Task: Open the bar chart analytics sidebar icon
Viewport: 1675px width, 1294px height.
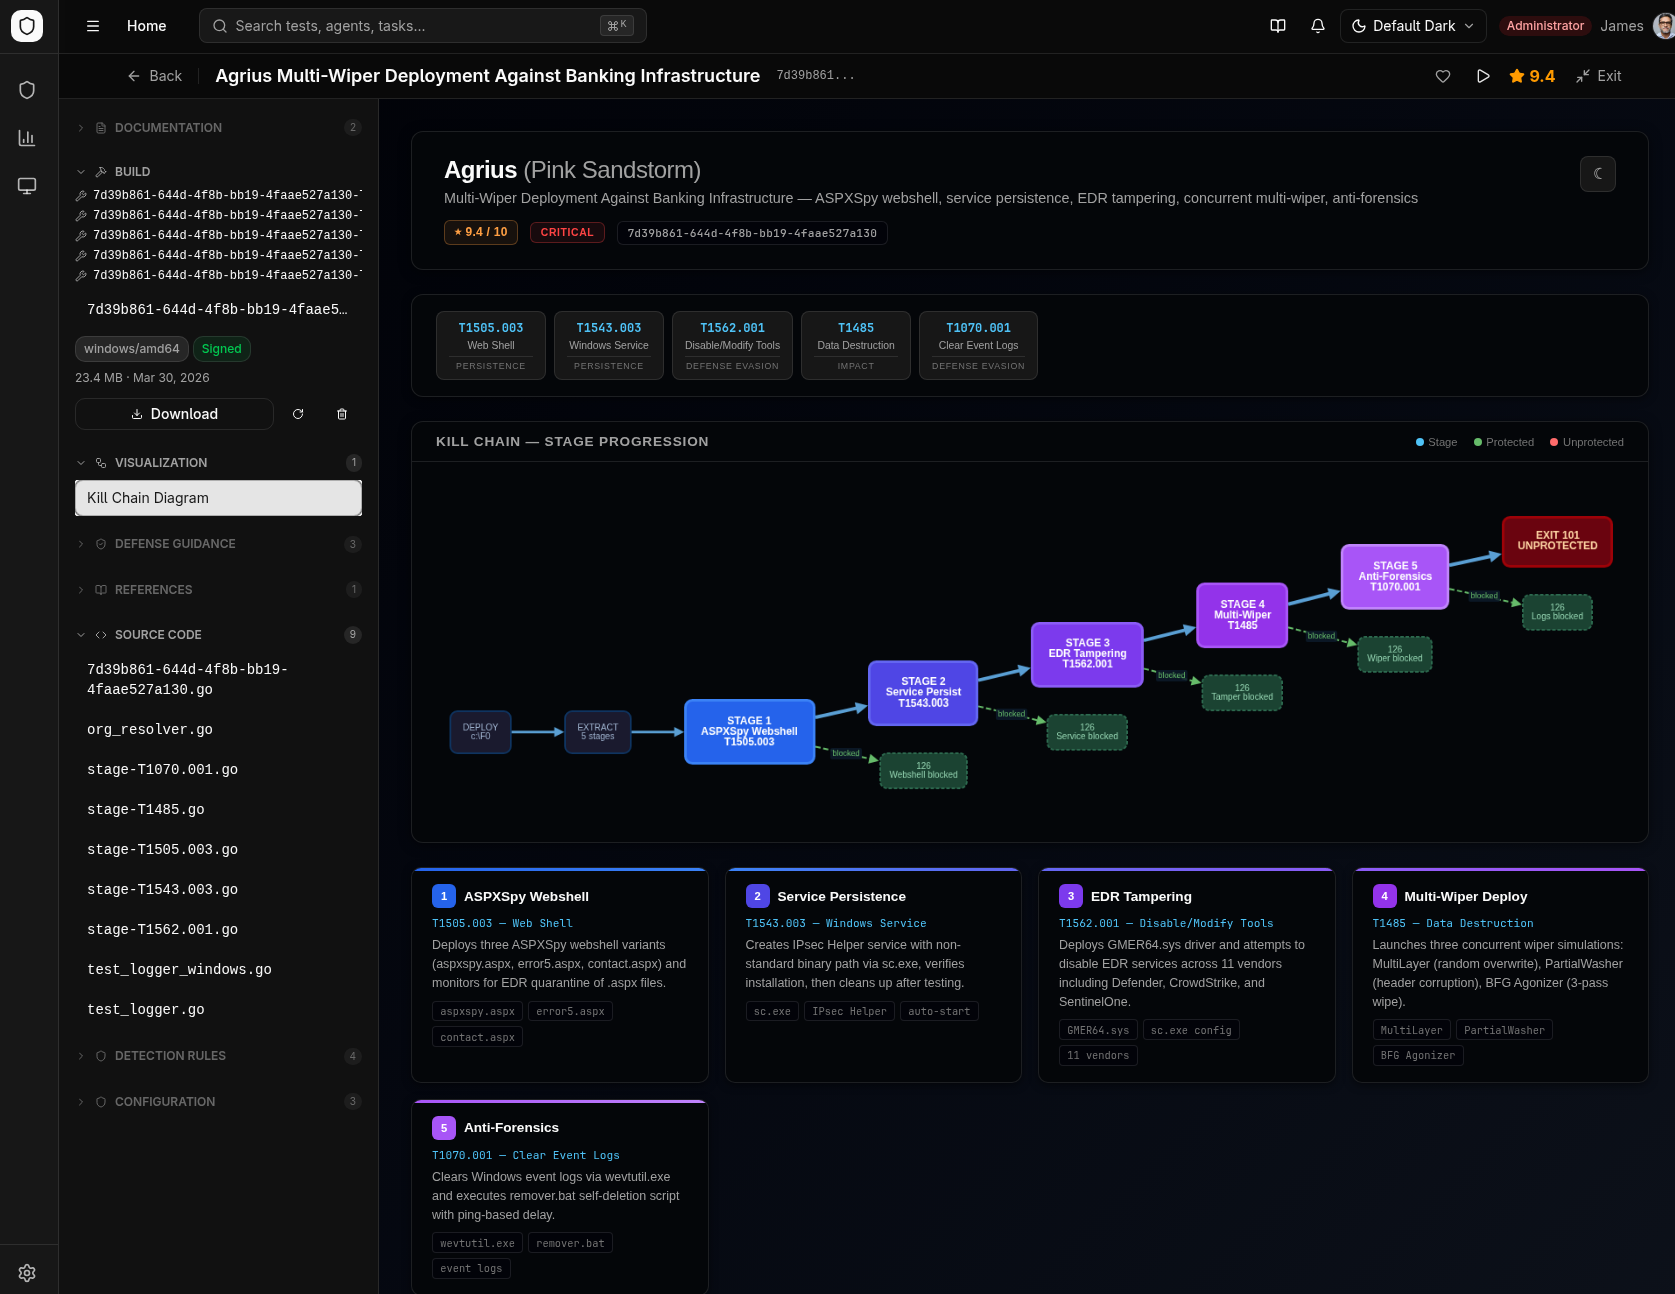Action: click(x=27, y=138)
